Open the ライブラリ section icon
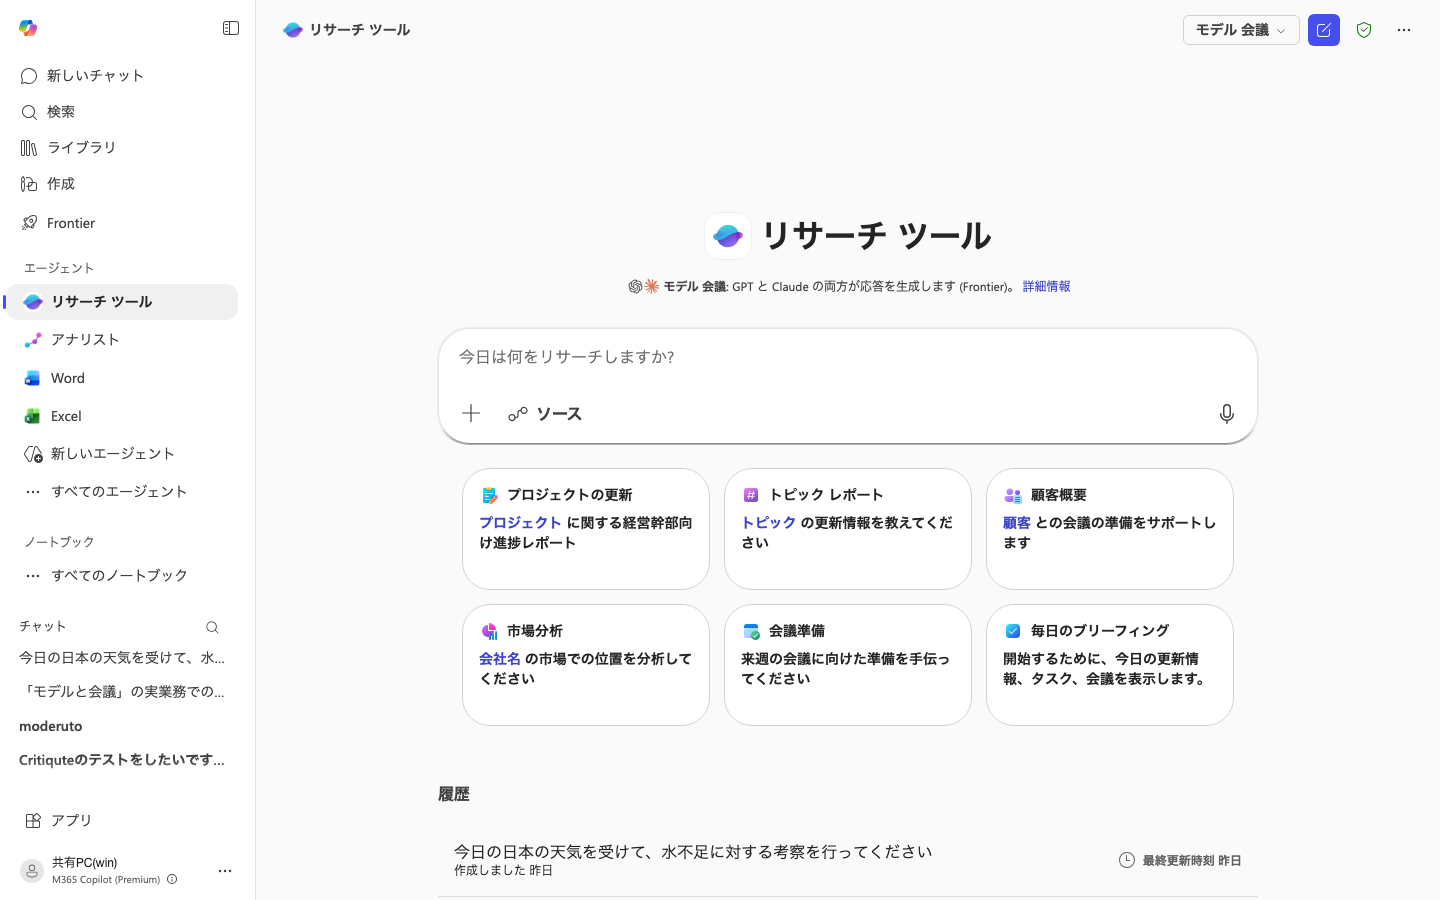The width and height of the screenshot is (1440, 900). click(30, 147)
